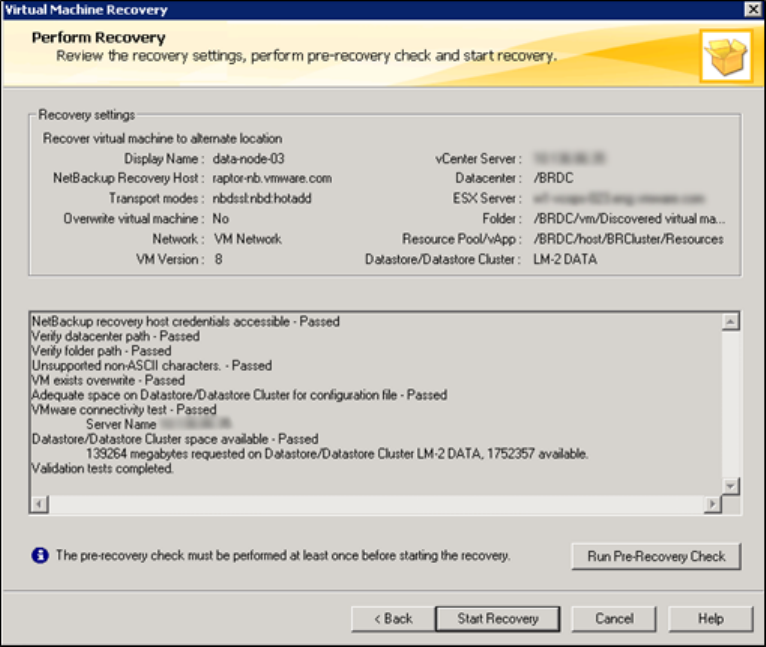The image size is (766, 647).
Task: Cancel the Virtual Machine Recovery wizard
Action: tap(614, 619)
